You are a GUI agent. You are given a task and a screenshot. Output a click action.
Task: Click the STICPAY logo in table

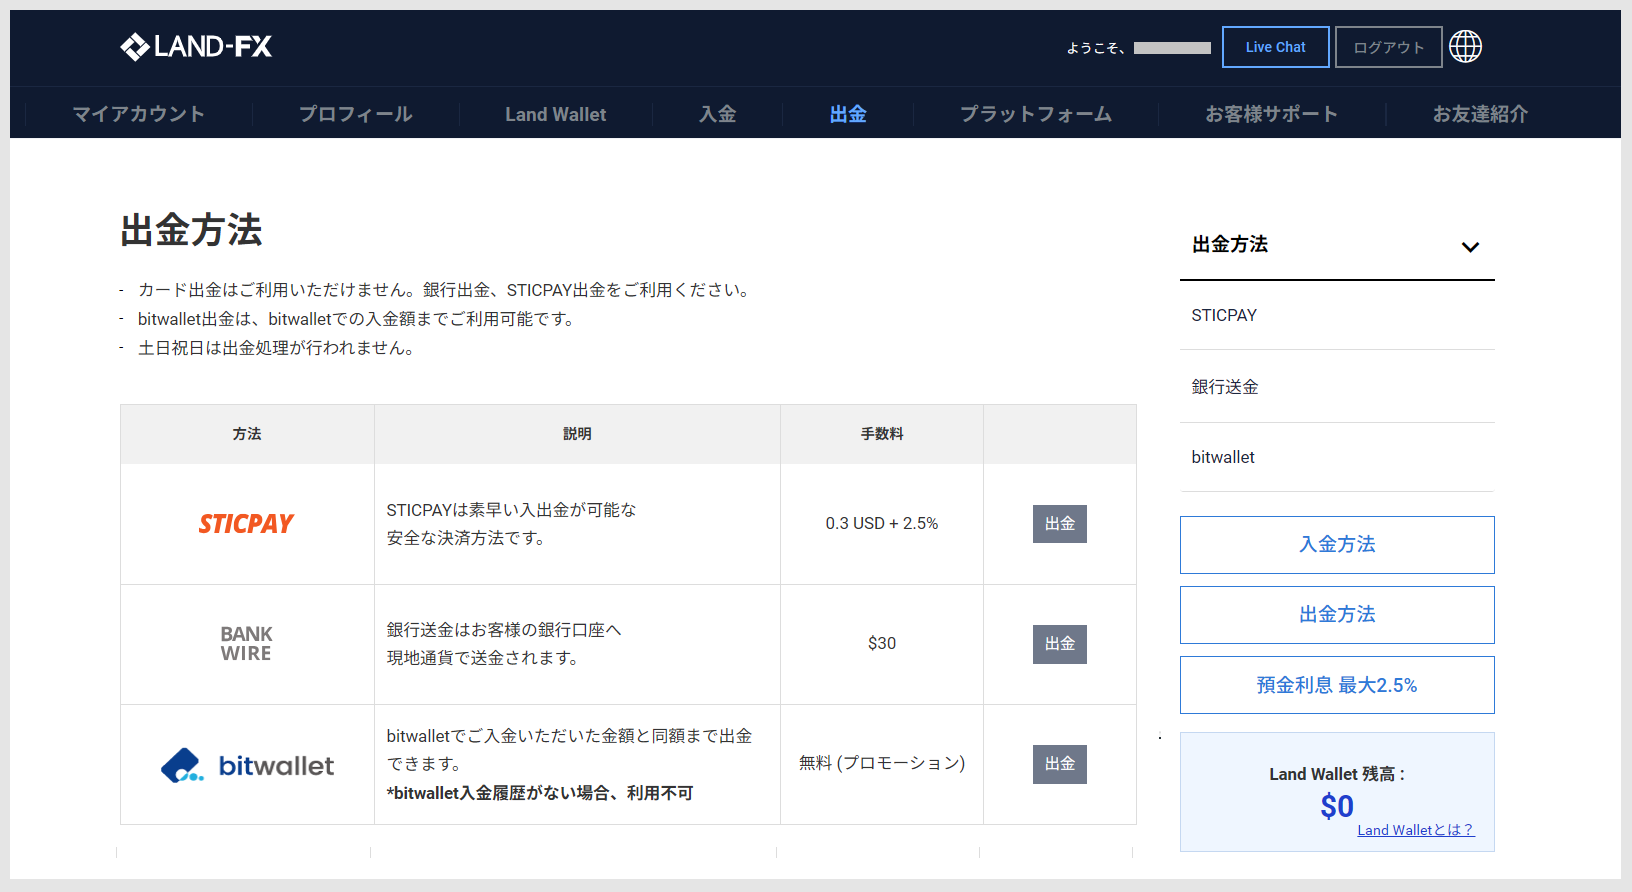tap(246, 524)
